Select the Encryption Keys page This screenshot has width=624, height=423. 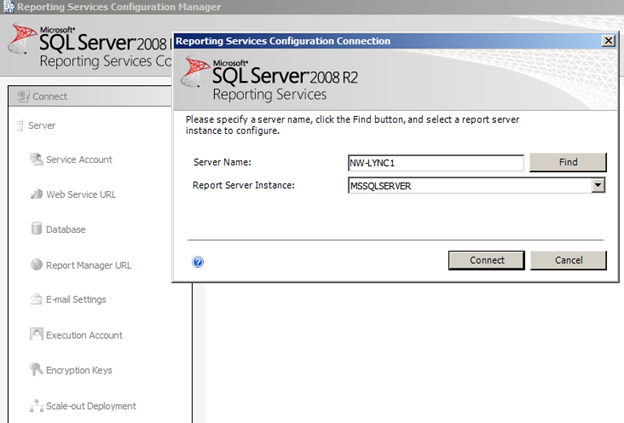(79, 370)
